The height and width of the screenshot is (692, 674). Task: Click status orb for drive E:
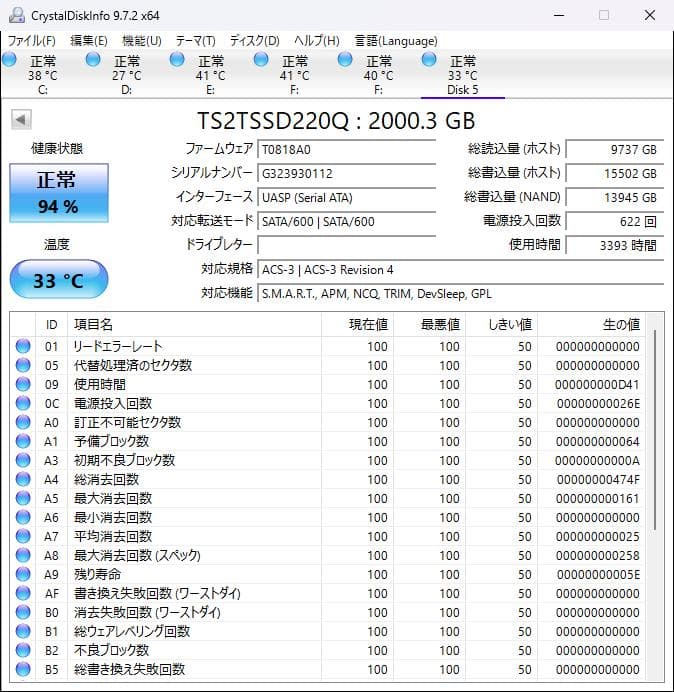177,59
